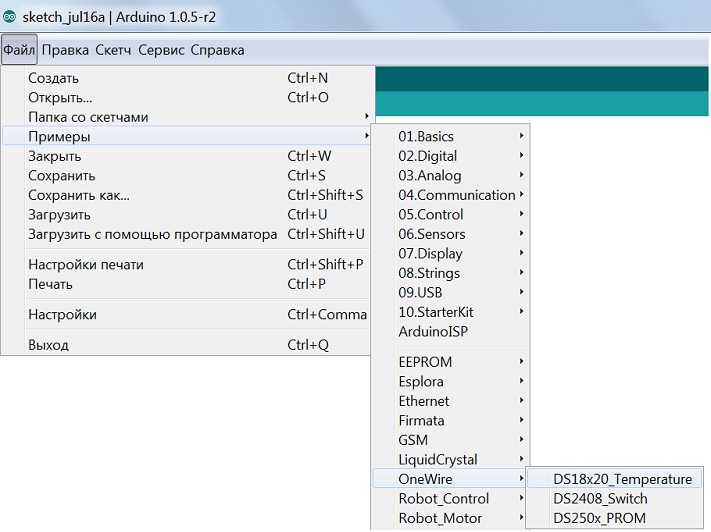This screenshot has width=711, height=532.
Task: Open the Файл menu
Action: pyautogui.click(x=19, y=49)
